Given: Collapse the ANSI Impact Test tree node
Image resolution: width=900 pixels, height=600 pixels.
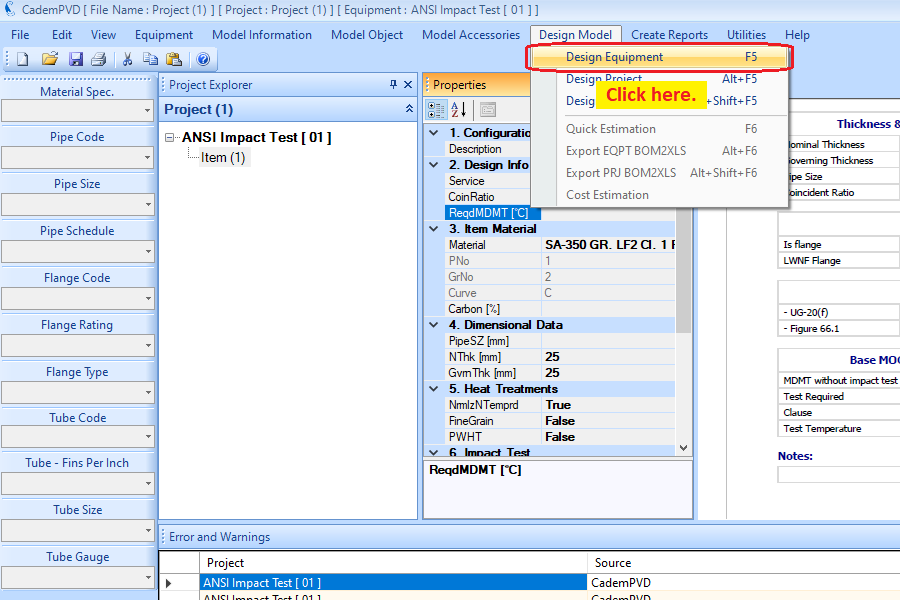Looking at the screenshot, I should (x=171, y=138).
